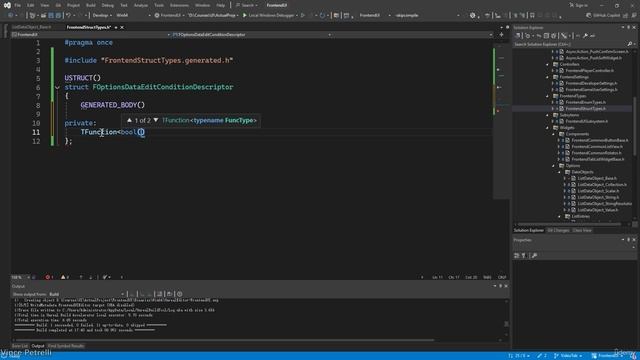
Task: Select ListDataObject_Collection.h file
Action: click(602, 184)
